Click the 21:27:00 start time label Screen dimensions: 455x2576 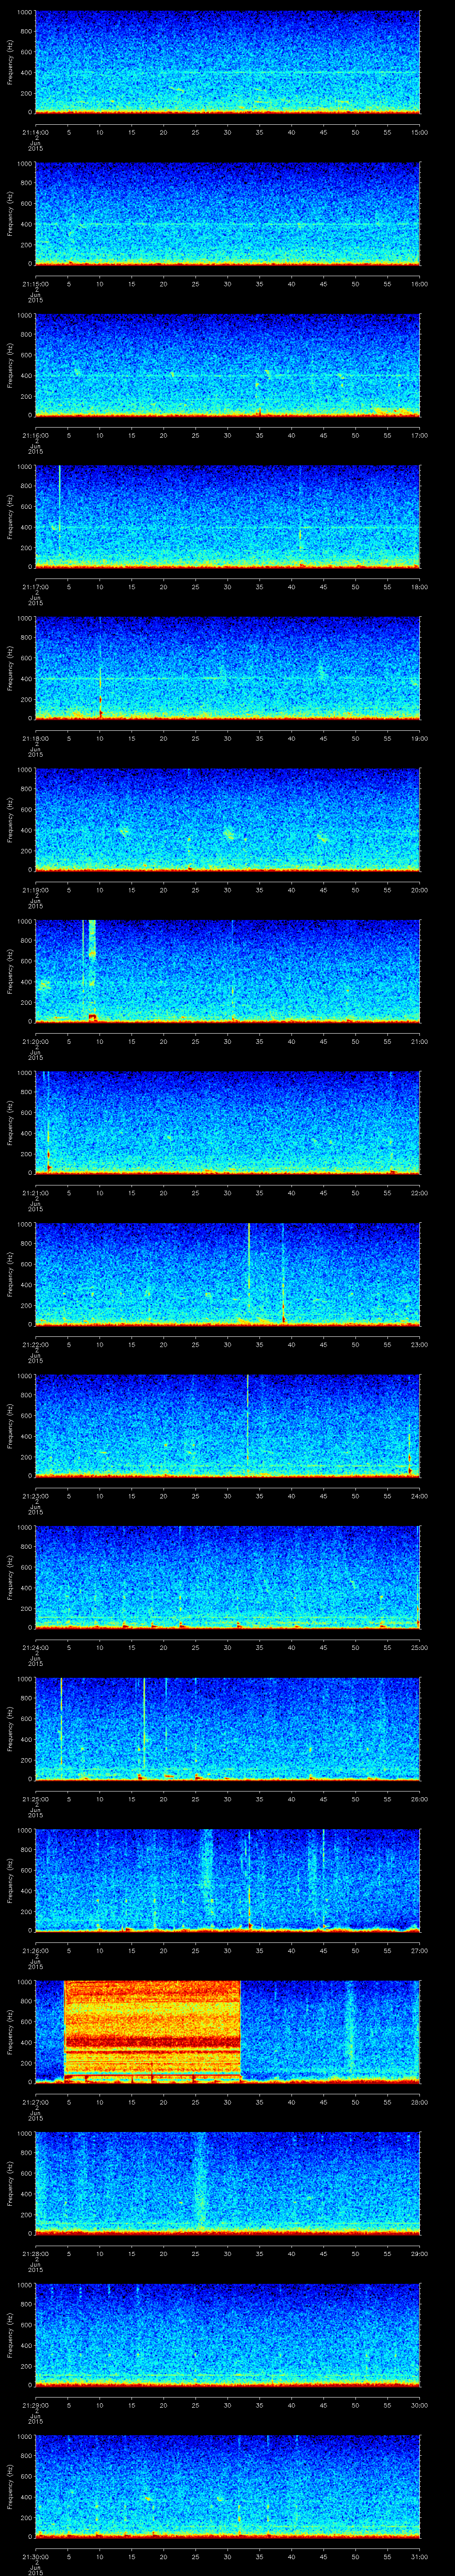[x=35, y=2102]
